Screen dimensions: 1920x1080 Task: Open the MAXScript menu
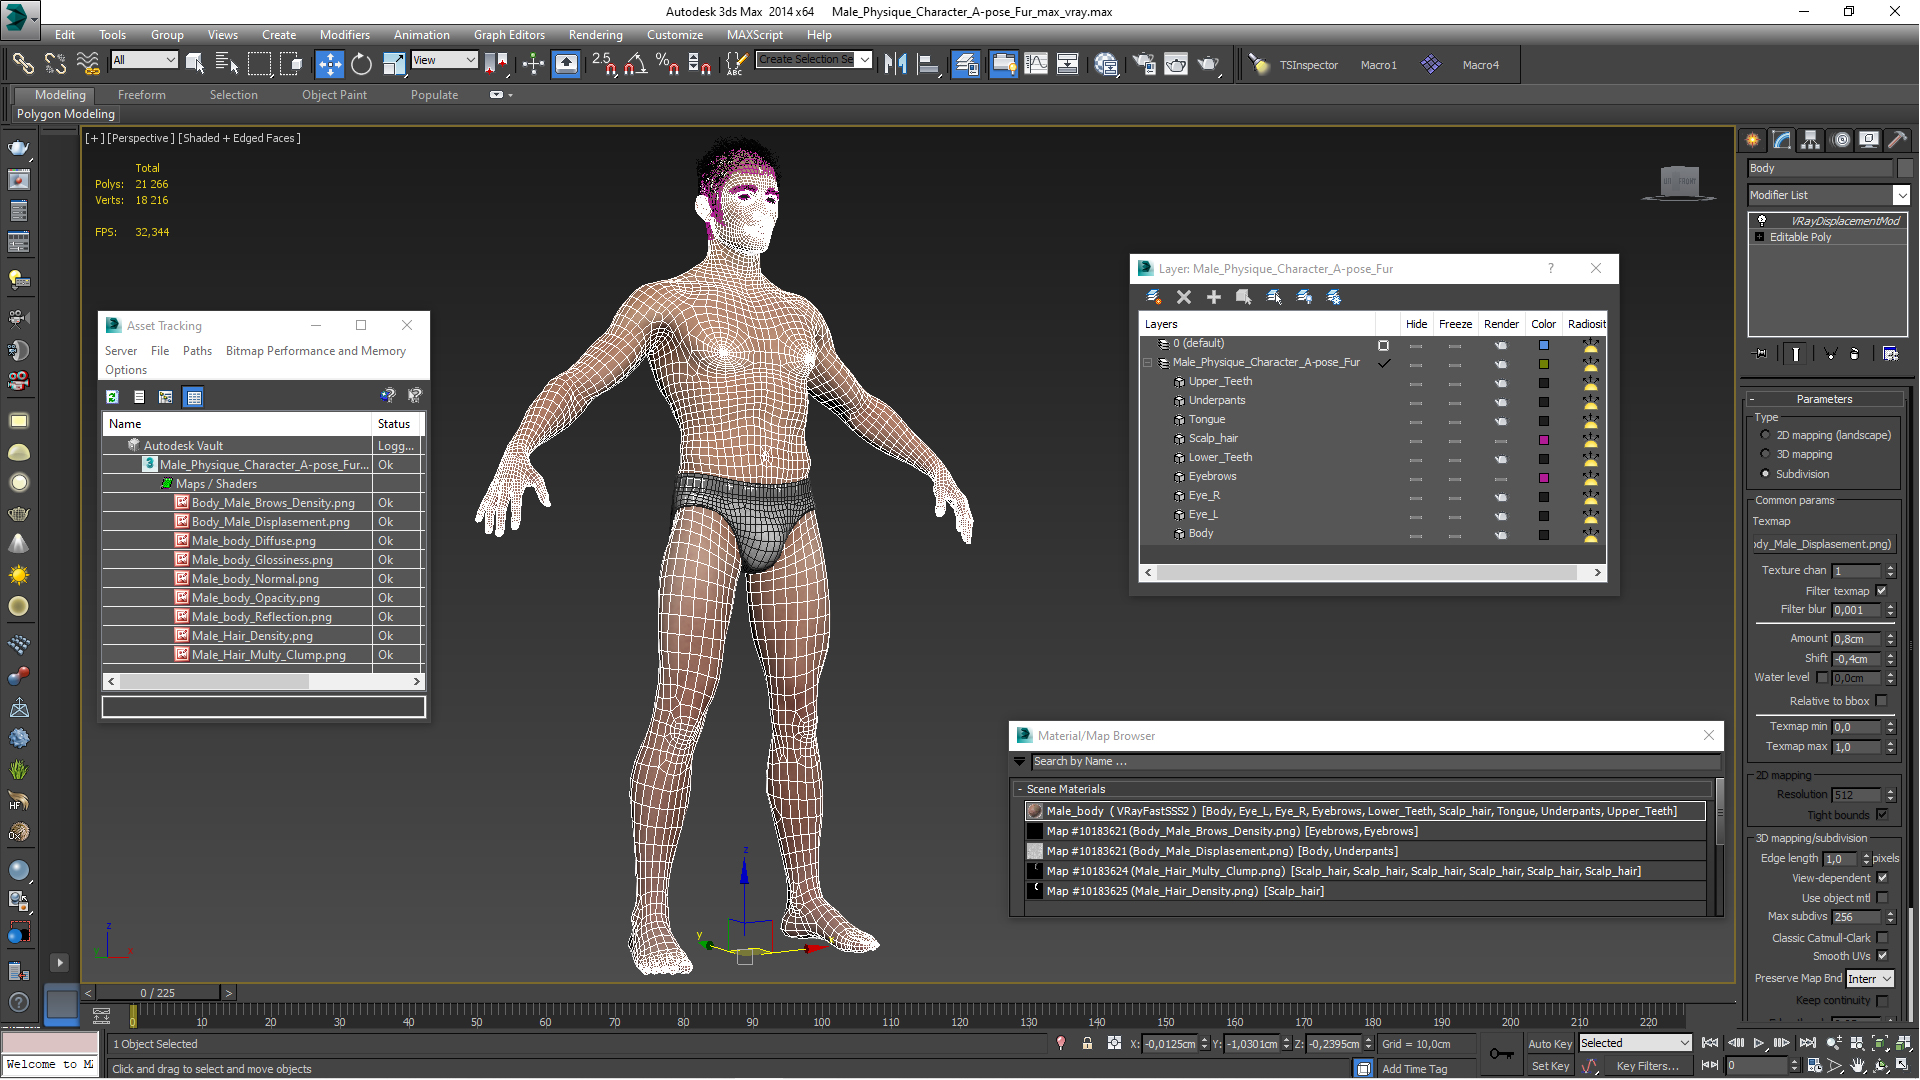point(755,34)
